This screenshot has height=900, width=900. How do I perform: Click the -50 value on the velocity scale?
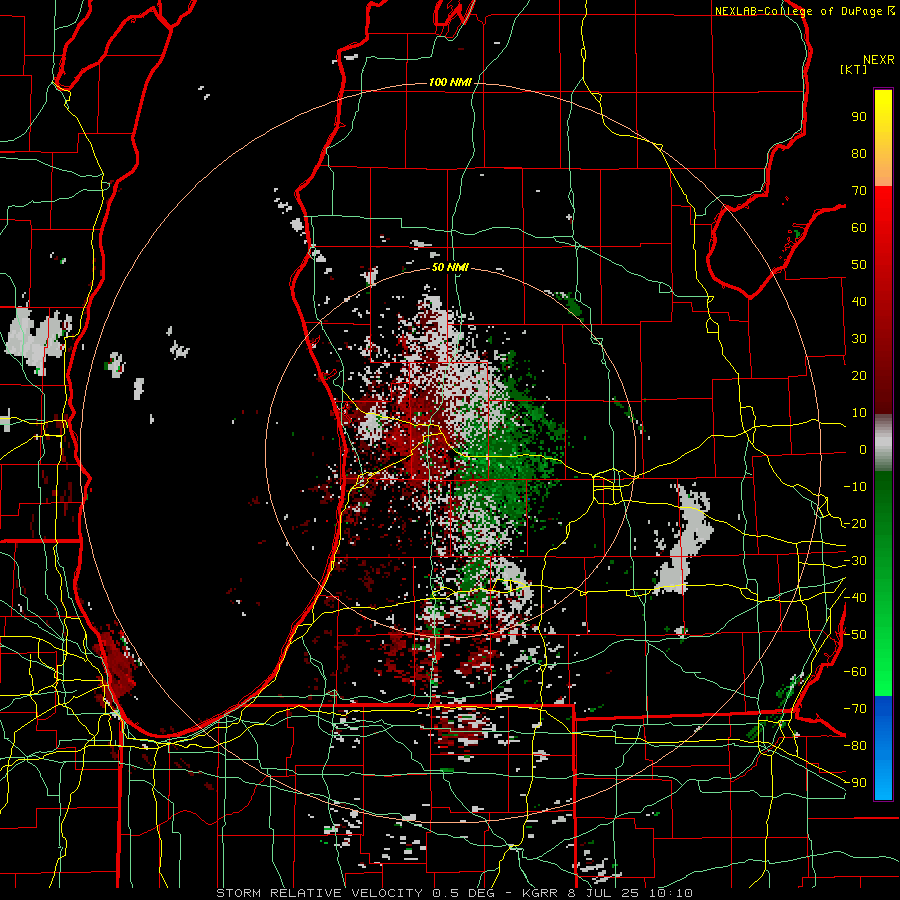855,634
